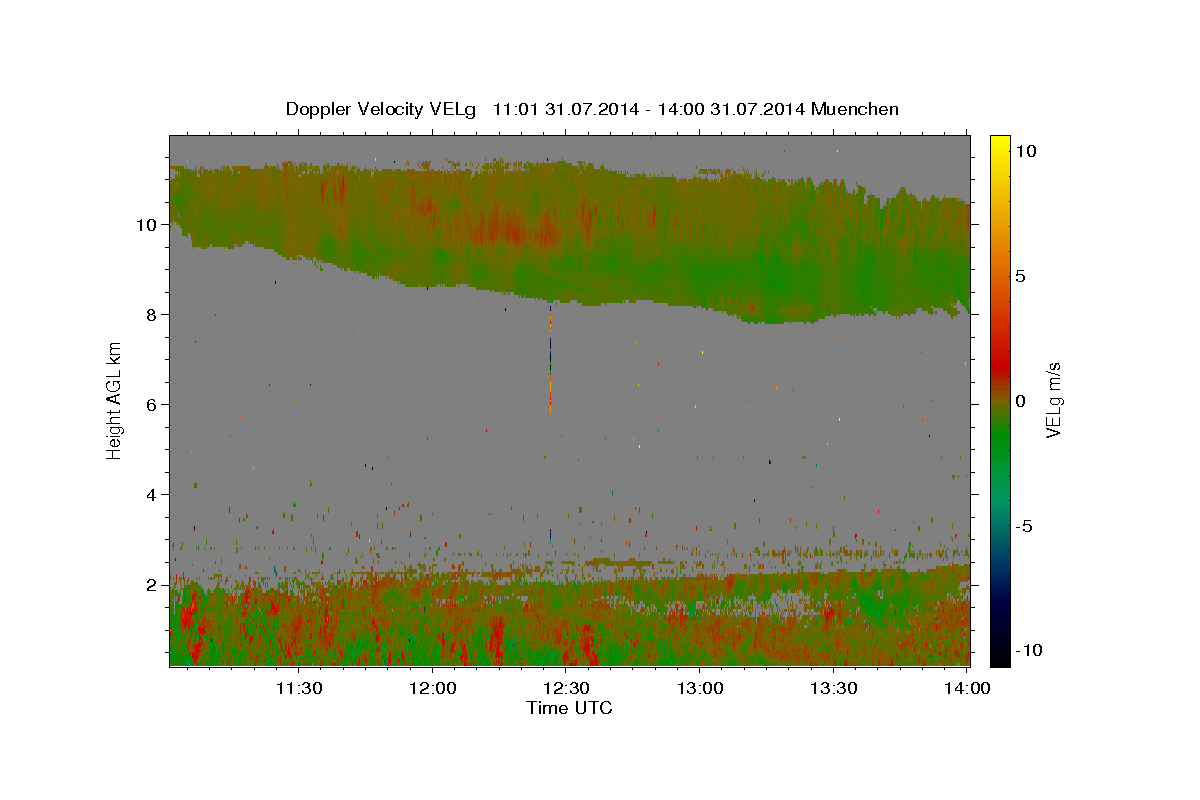Click the vertical streak at 12:27 near 7 km
Screen dimensions: 1200x800
(x=550, y=358)
